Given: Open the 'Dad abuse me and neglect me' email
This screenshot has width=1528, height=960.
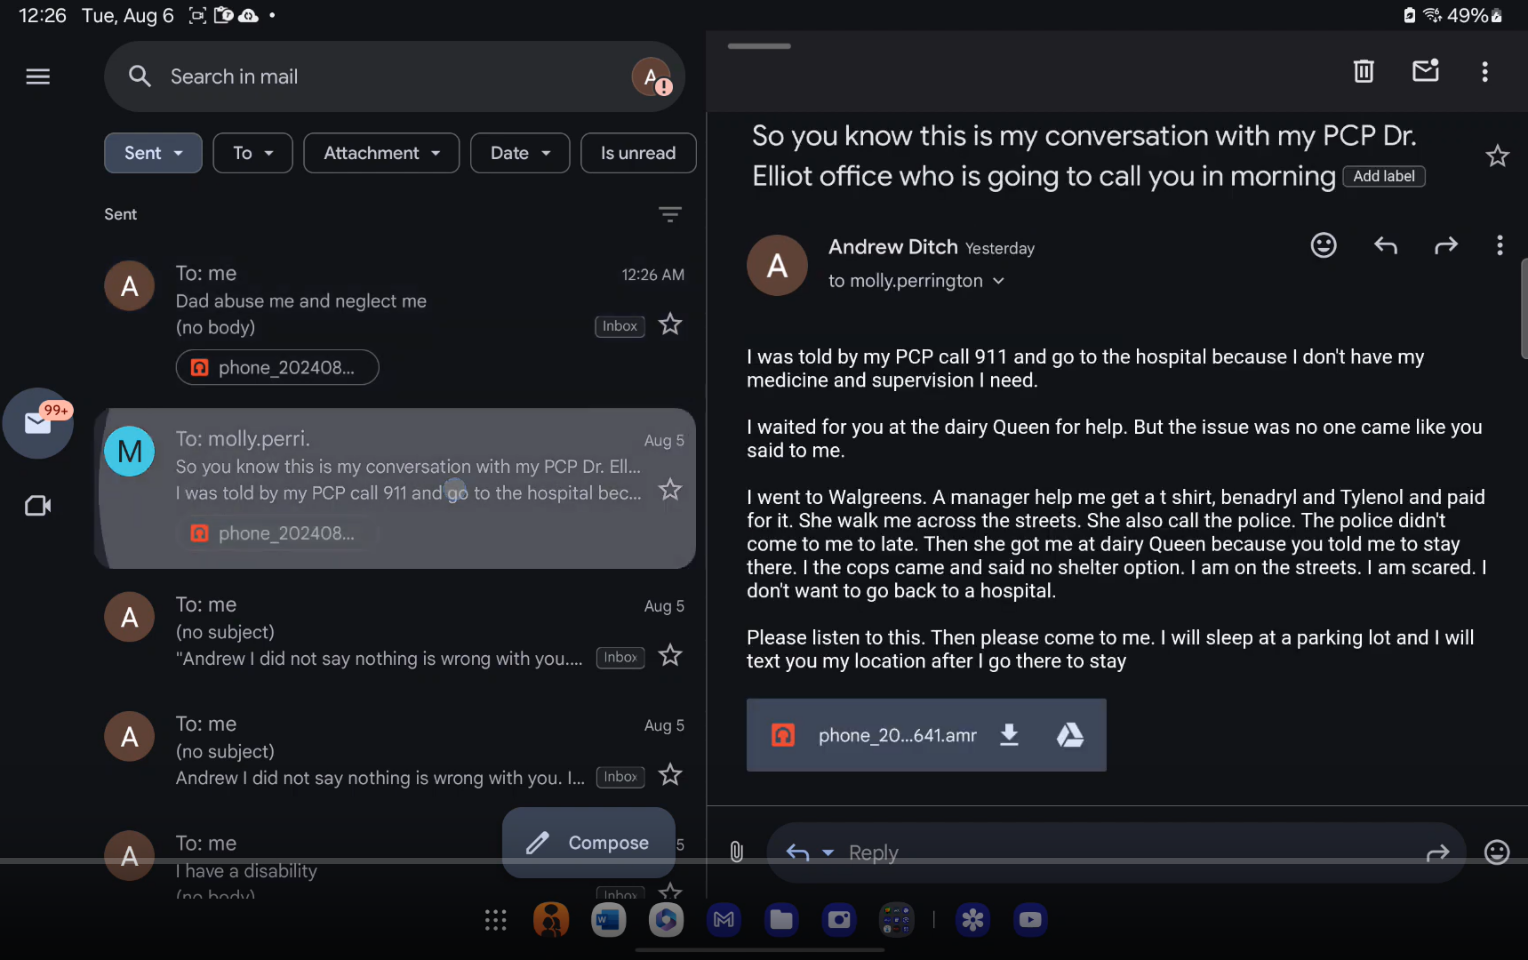Looking at the screenshot, I should tap(395, 324).
